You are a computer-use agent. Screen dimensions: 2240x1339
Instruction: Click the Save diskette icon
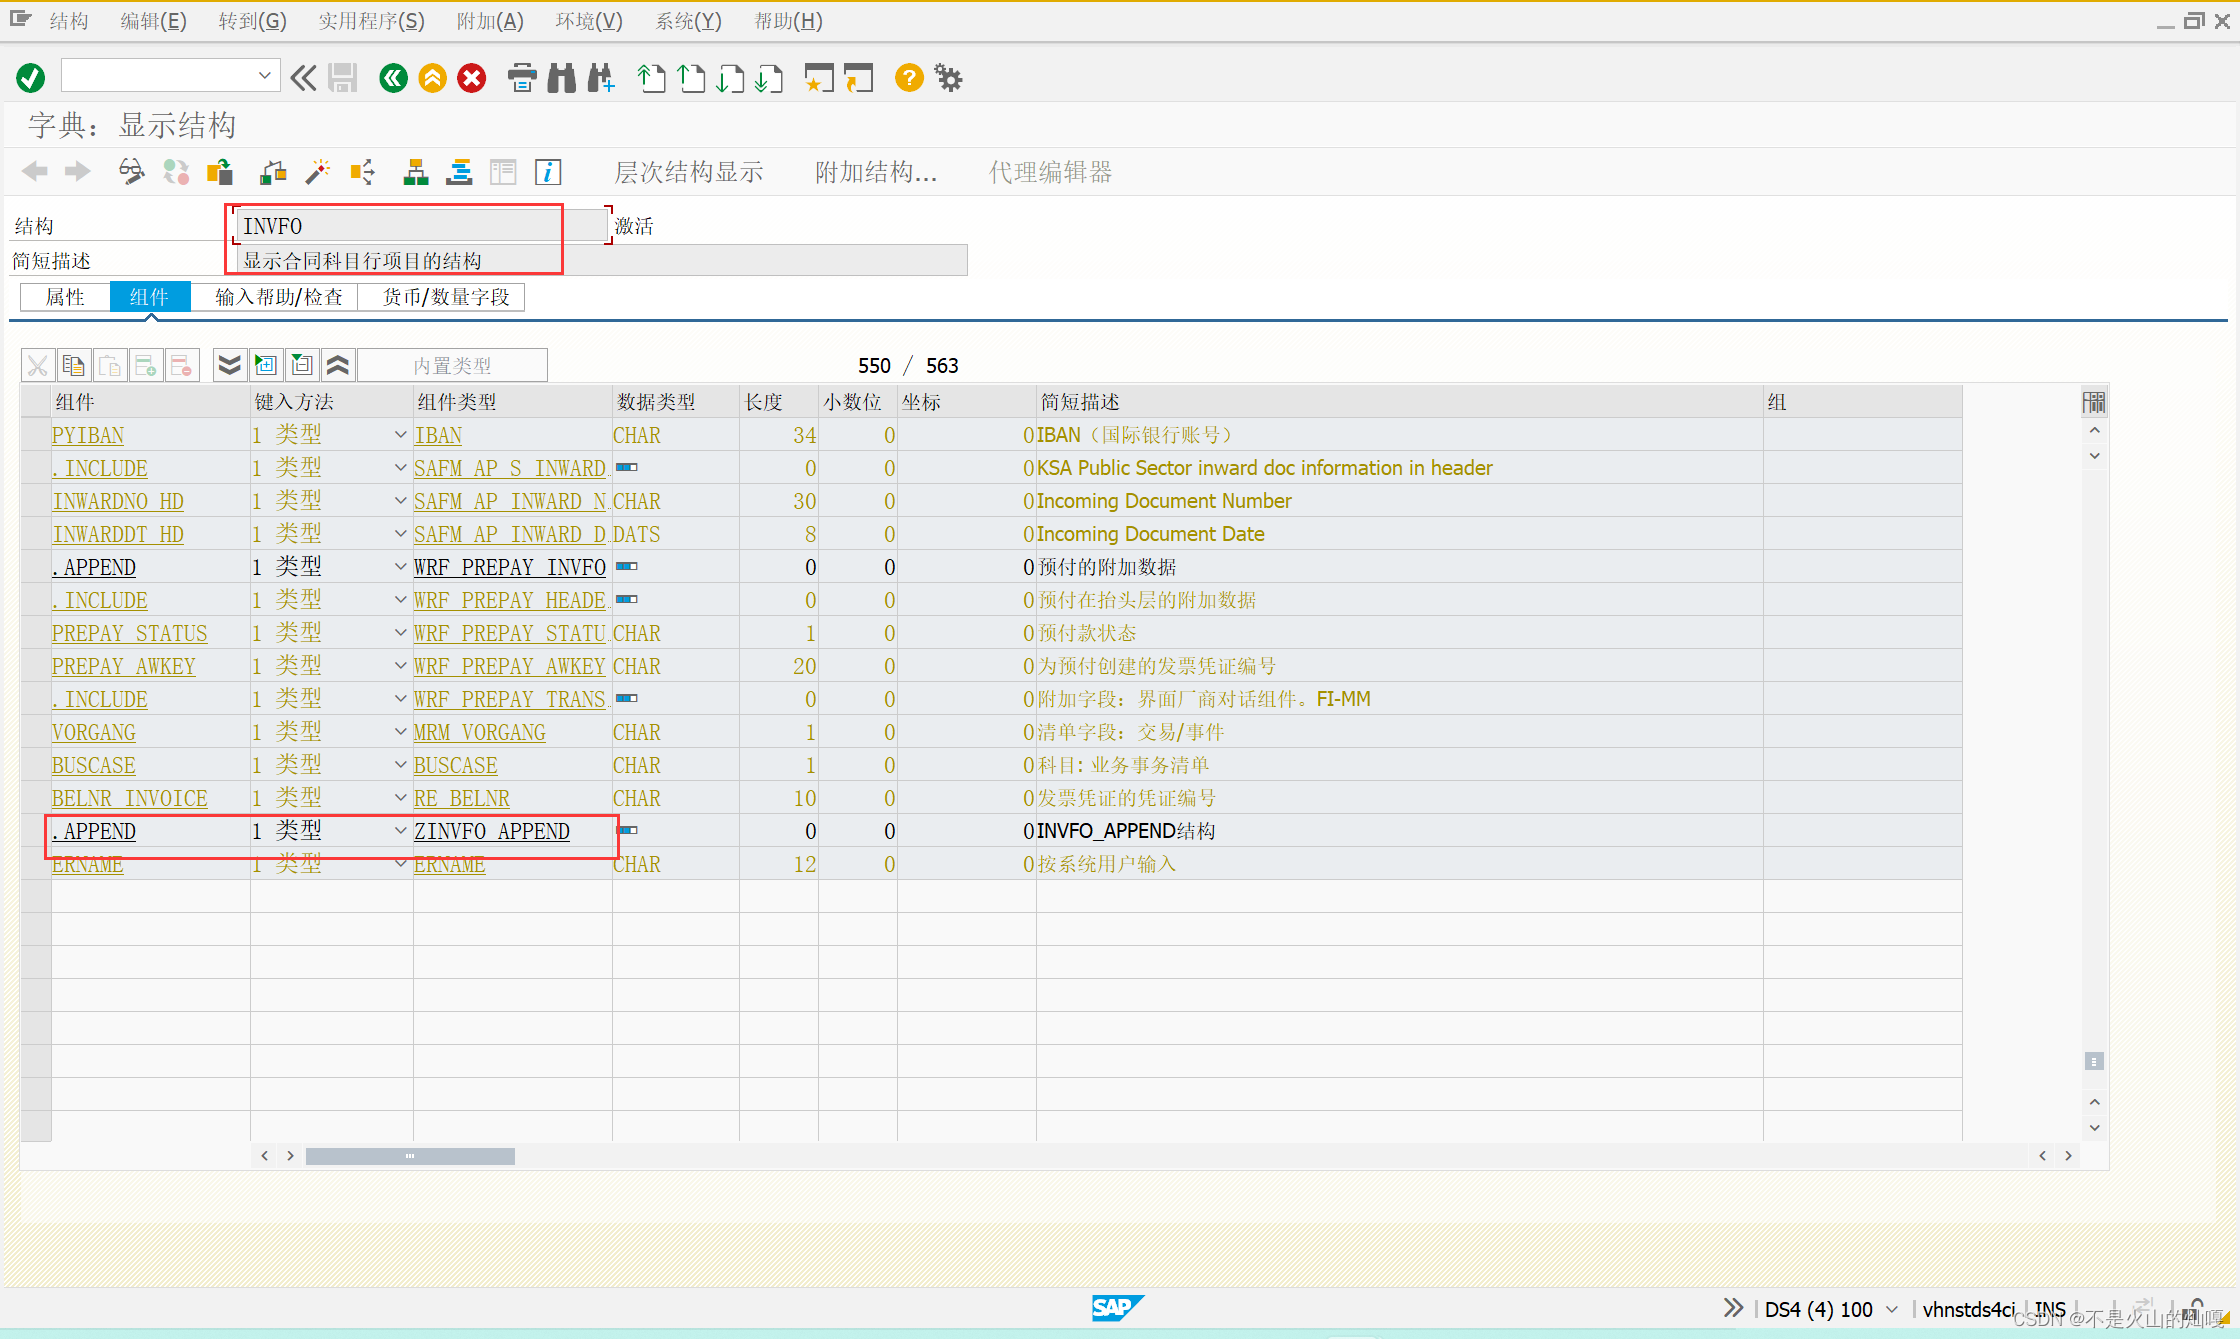click(x=343, y=77)
